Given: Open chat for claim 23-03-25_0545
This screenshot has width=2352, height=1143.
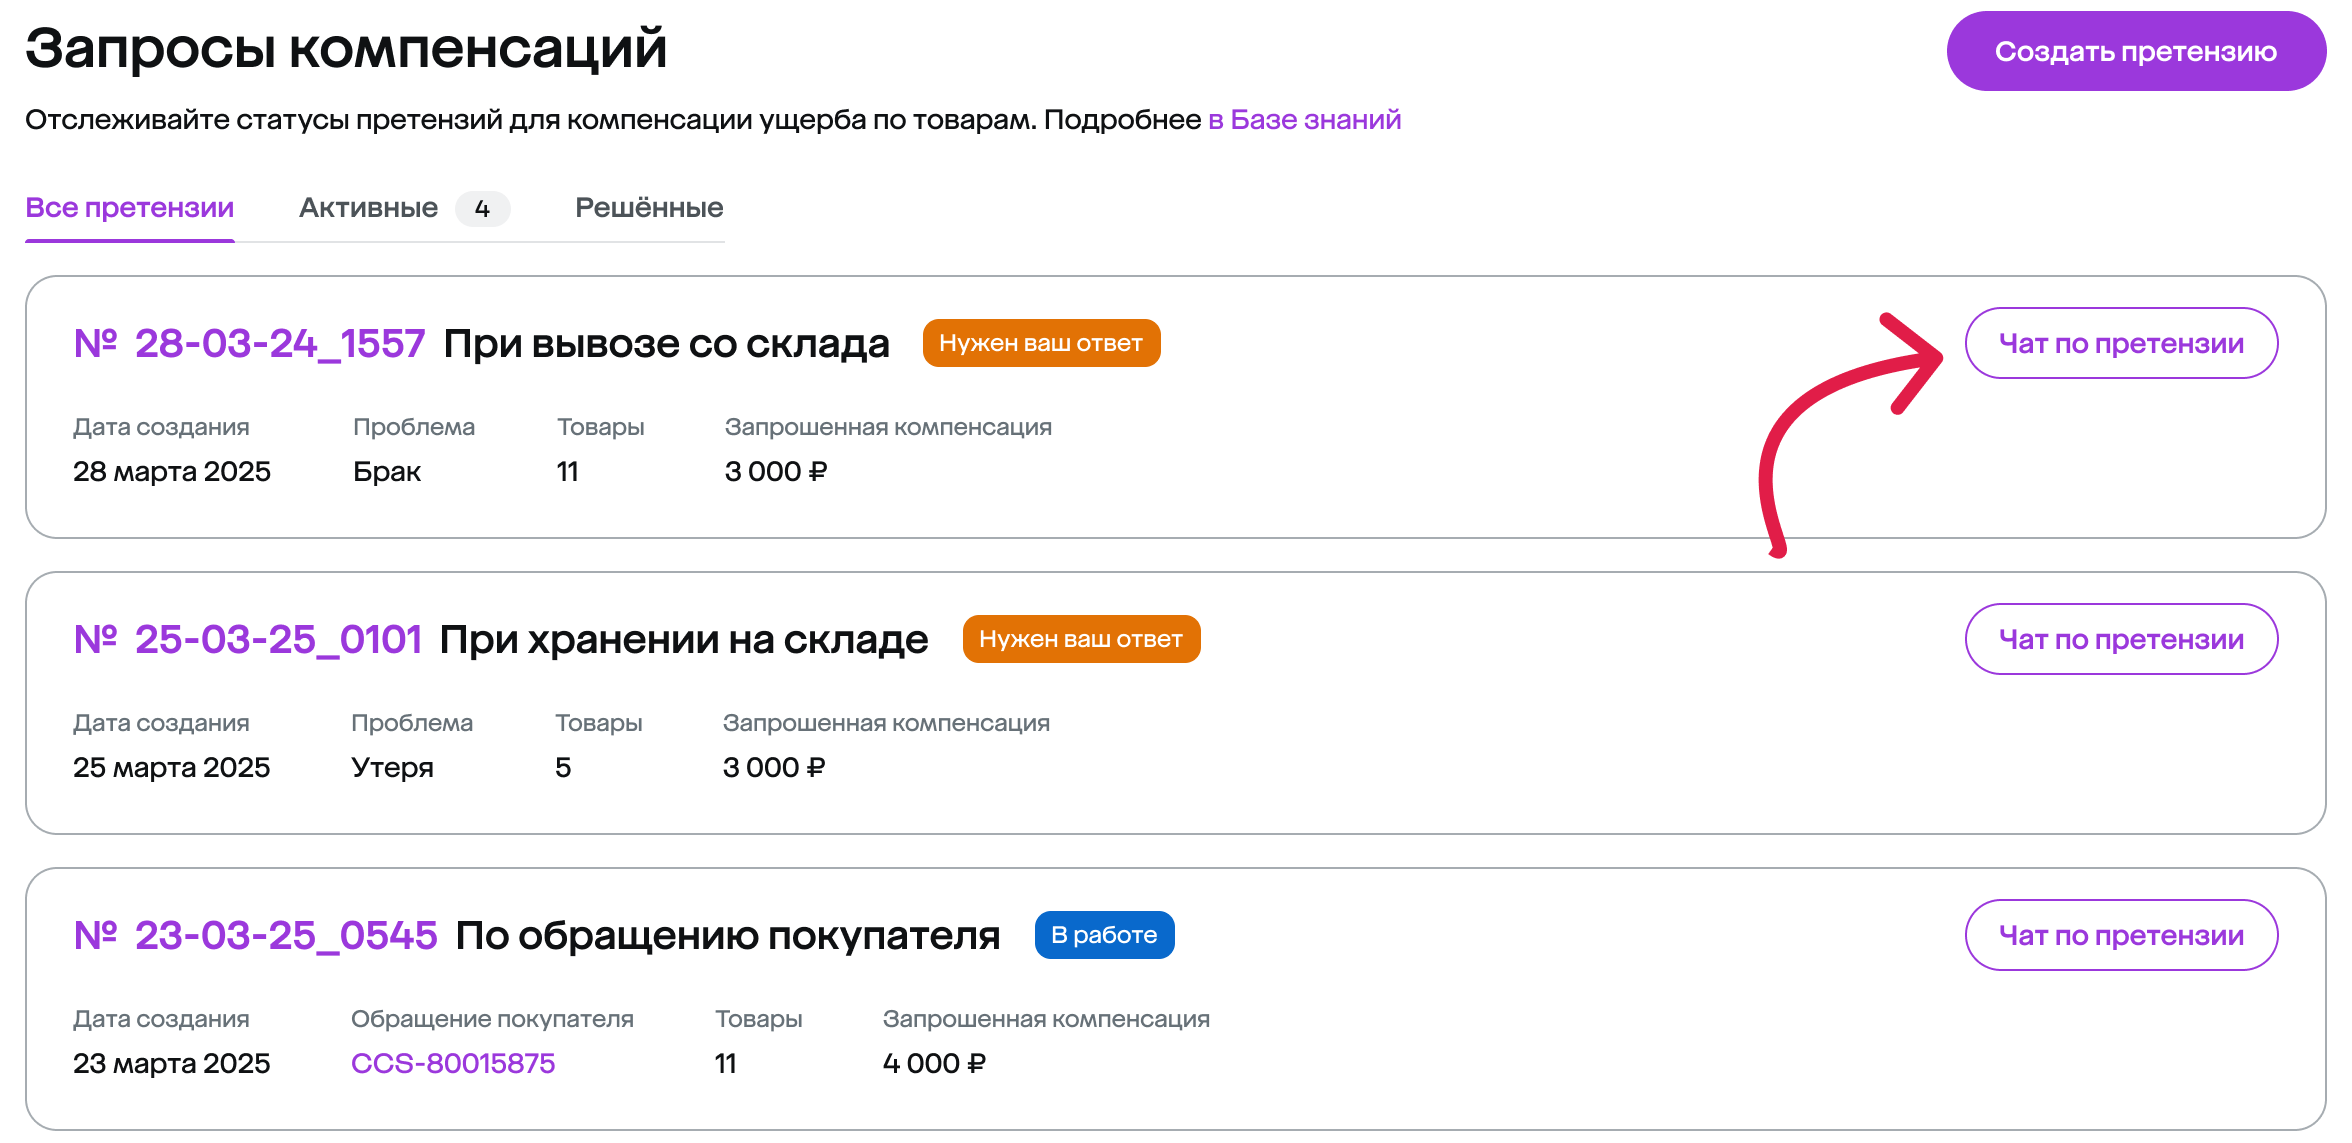Looking at the screenshot, I should (2121, 935).
